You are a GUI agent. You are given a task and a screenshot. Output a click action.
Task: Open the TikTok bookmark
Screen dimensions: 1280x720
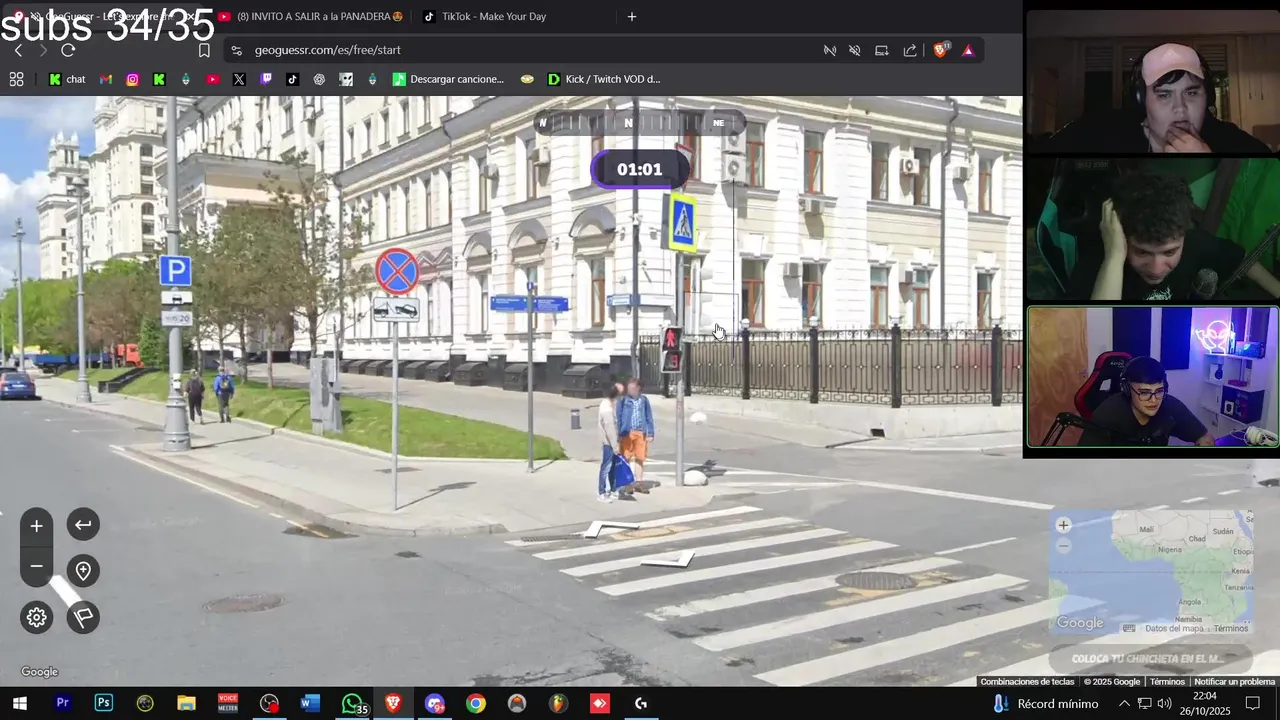[292, 79]
